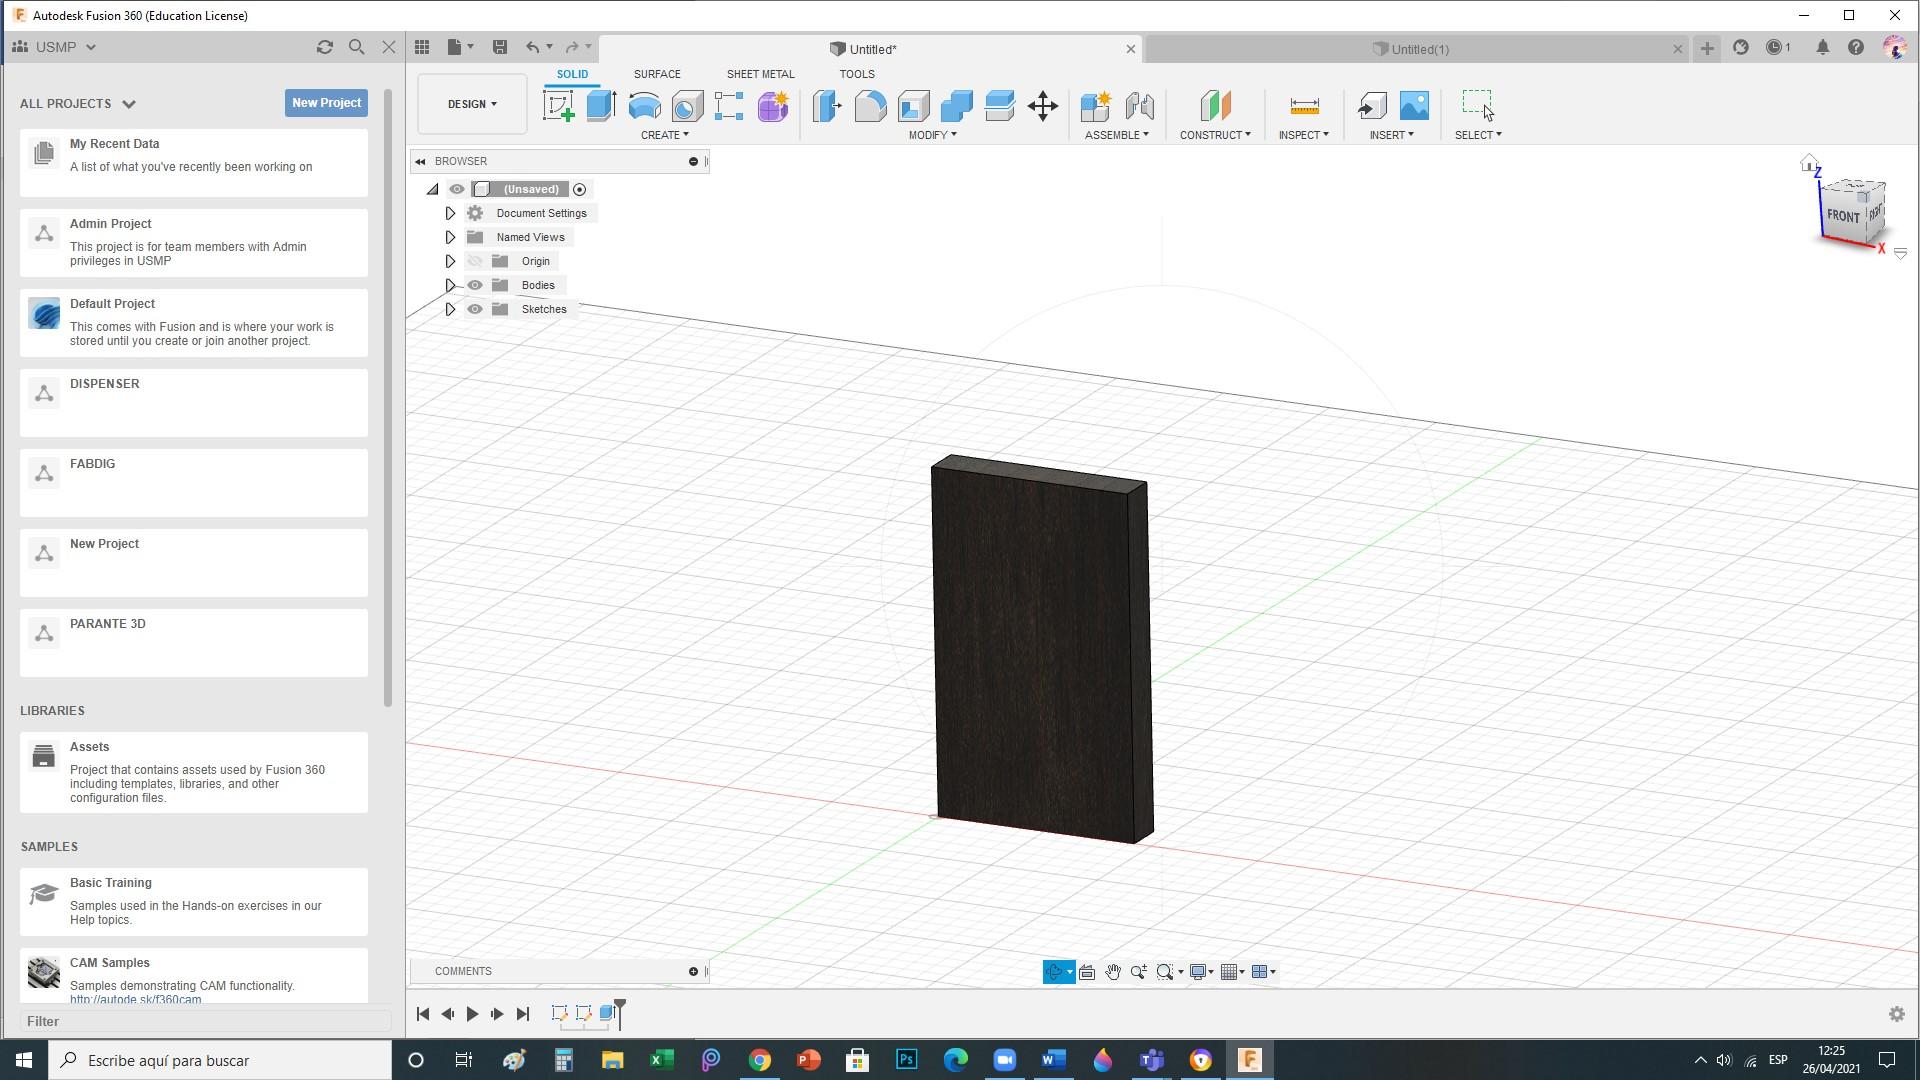
Task: Open My Recent Data
Action: click(194, 163)
